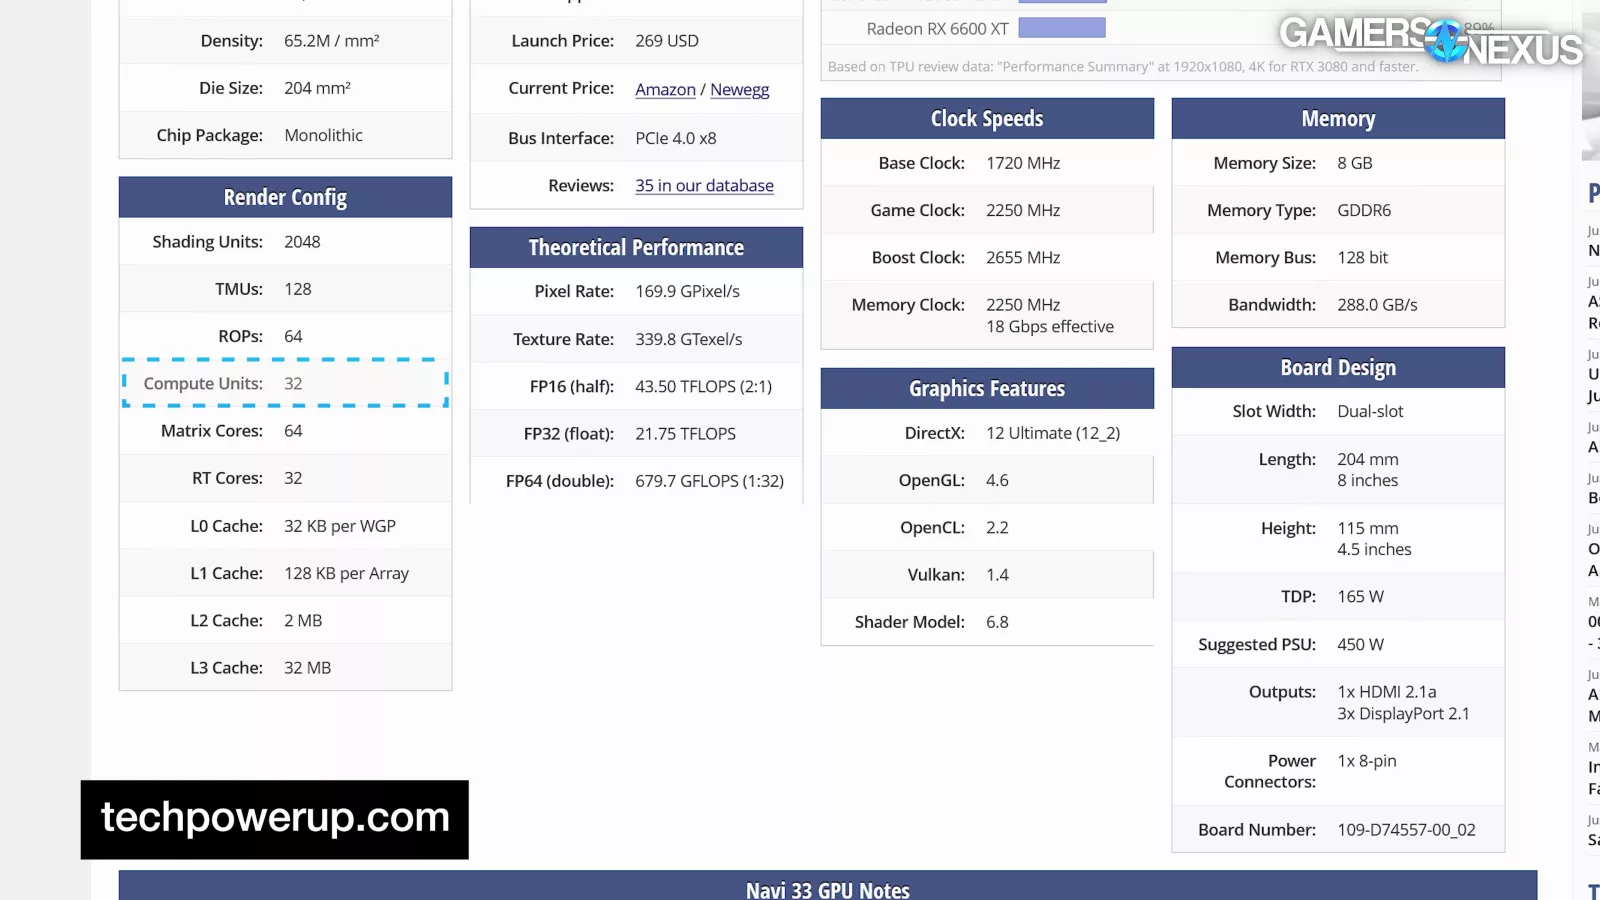Open the '35 in our database' reviews link
1600x900 pixels.
point(704,186)
